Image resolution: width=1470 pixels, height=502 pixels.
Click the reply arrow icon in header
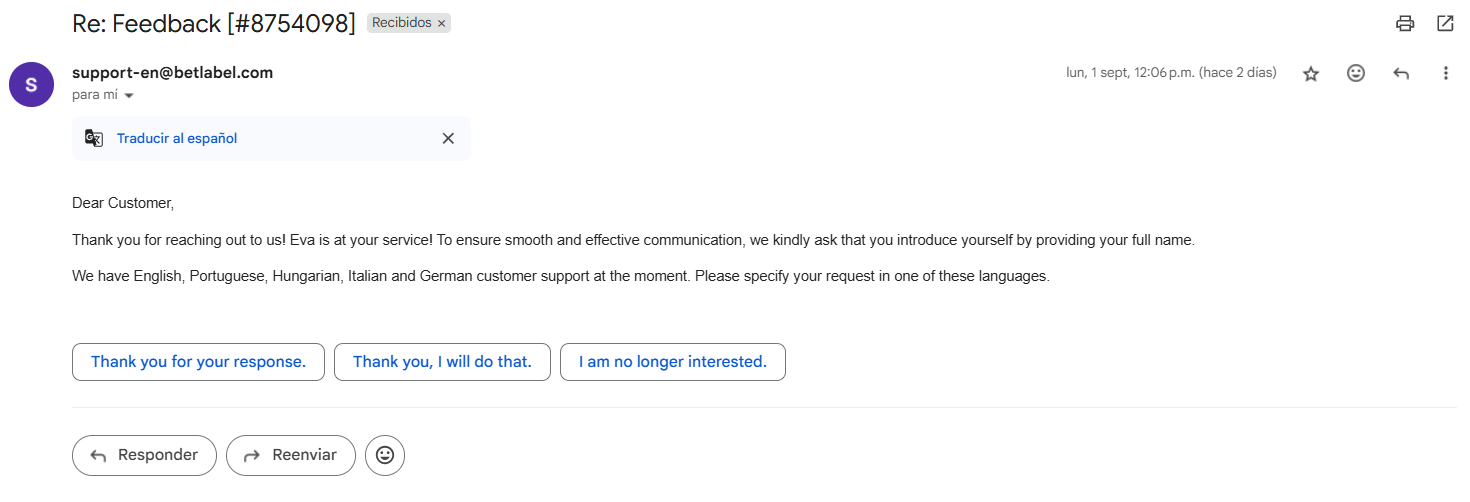[1401, 73]
